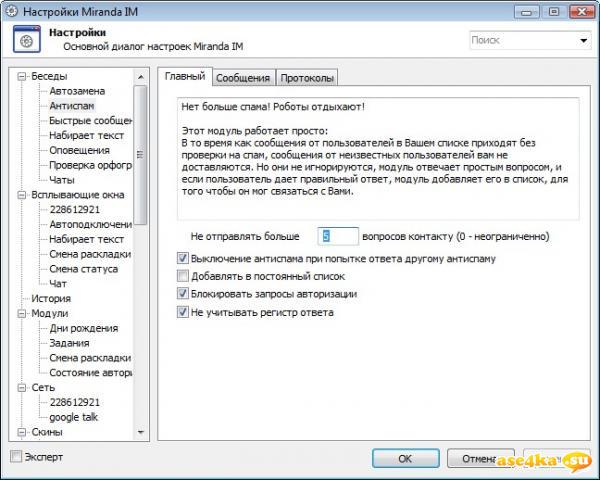This screenshot has height=480, width=600.
Task: Click the tree scrollbar up arrow
Action: (x=140, y=77)
